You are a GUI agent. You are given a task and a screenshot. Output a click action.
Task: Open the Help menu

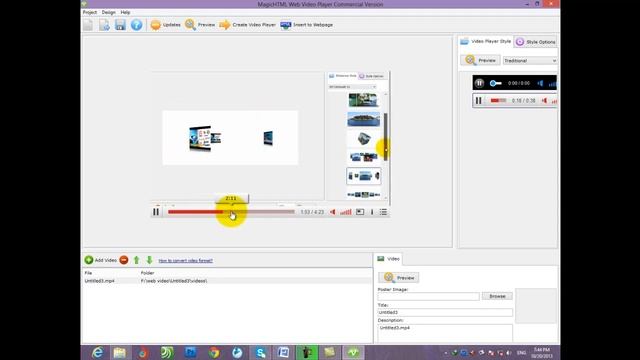125,12
